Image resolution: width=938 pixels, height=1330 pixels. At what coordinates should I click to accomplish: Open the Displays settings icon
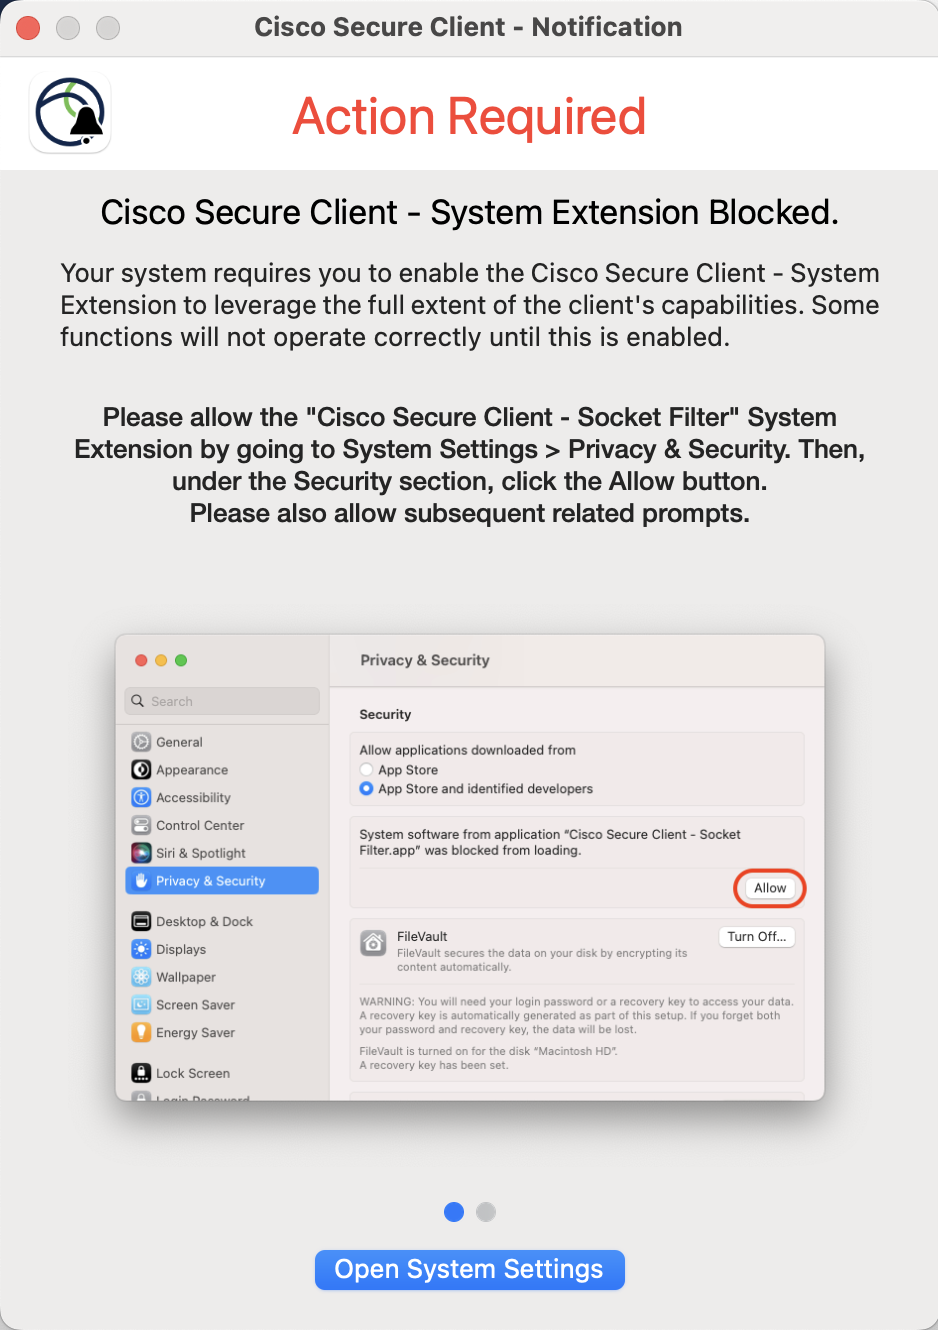[140, 948]
